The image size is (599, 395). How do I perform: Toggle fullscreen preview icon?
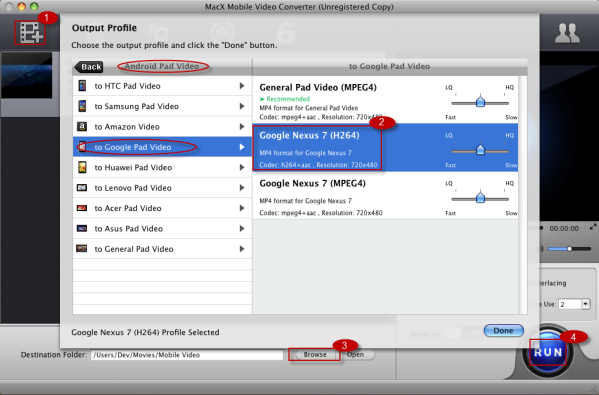[593, 227]
